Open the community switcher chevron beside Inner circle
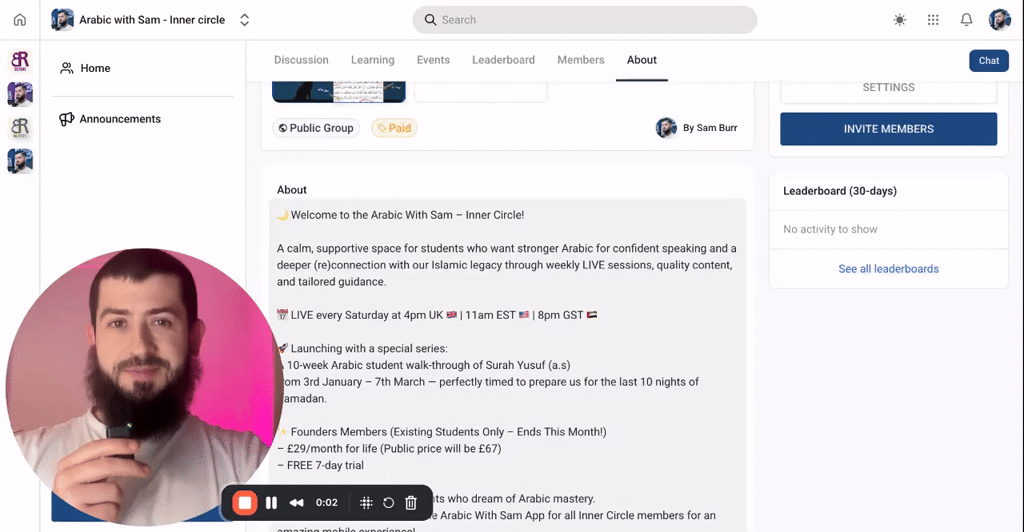The width and height of the screenshot is (1024, 532). (x=244, y=20)
